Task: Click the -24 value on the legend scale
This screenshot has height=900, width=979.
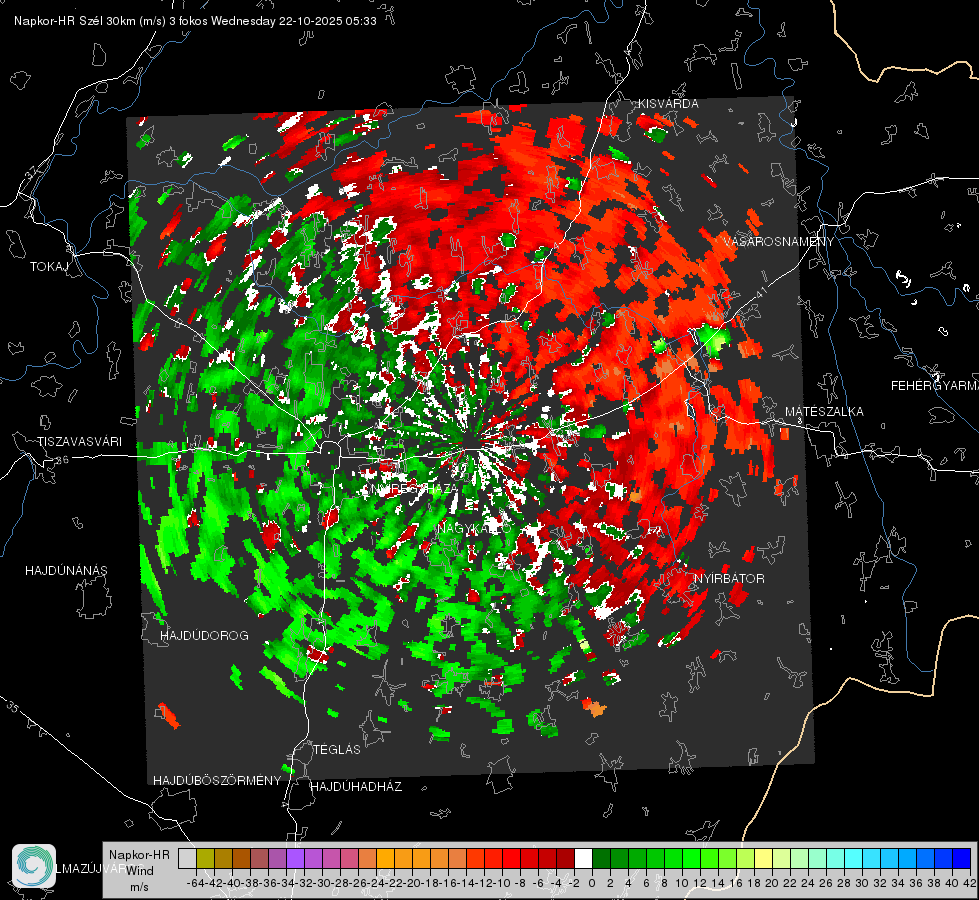Action: click(x=375, y=883)
